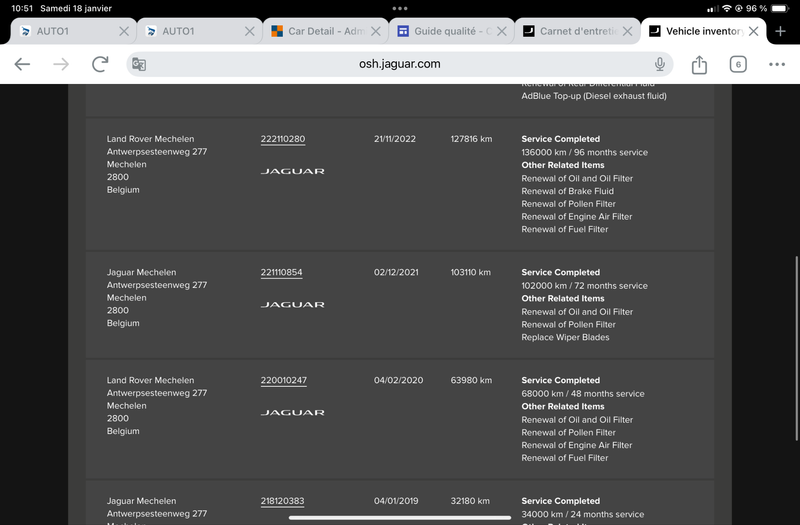Tap the microphone voice search icon

[660, 64]
